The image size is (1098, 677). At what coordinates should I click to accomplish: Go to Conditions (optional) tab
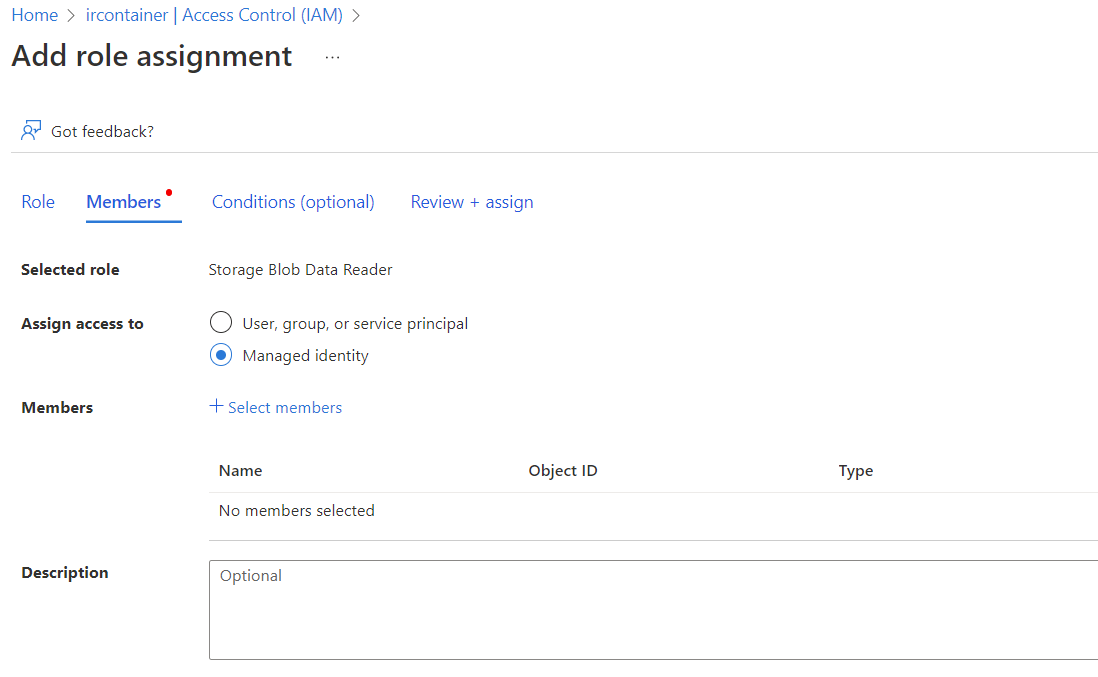(x=293, y=202)
